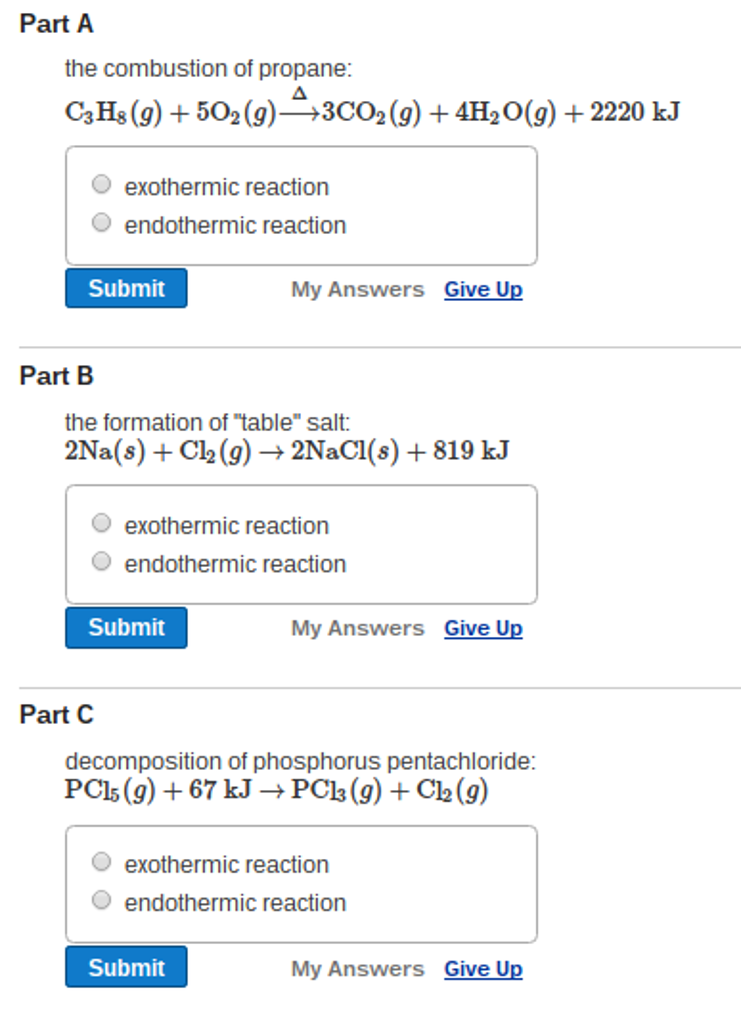View "My Answers" for Part B
Screen dimensions: 741x1024
tap(356, 628)
